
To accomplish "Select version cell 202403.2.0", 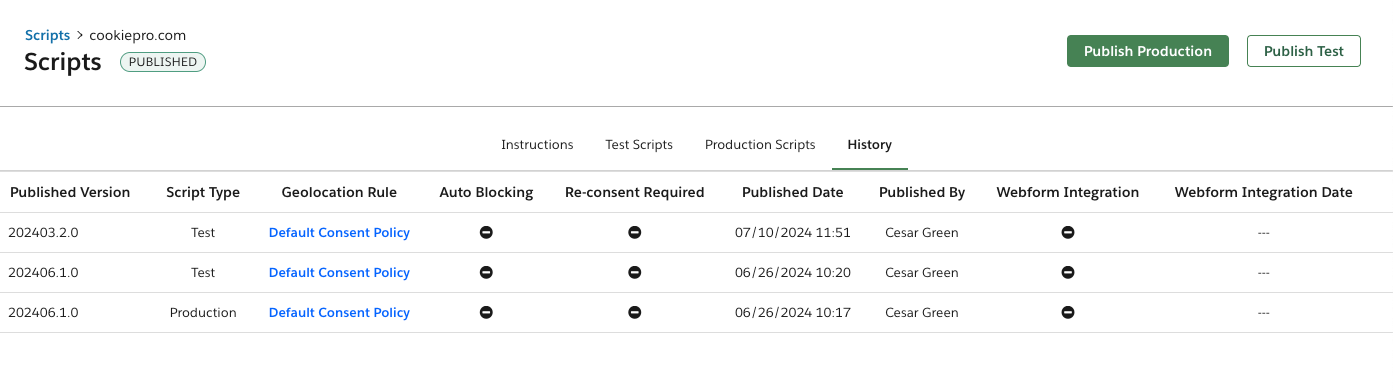I will (x=44, y=232).
